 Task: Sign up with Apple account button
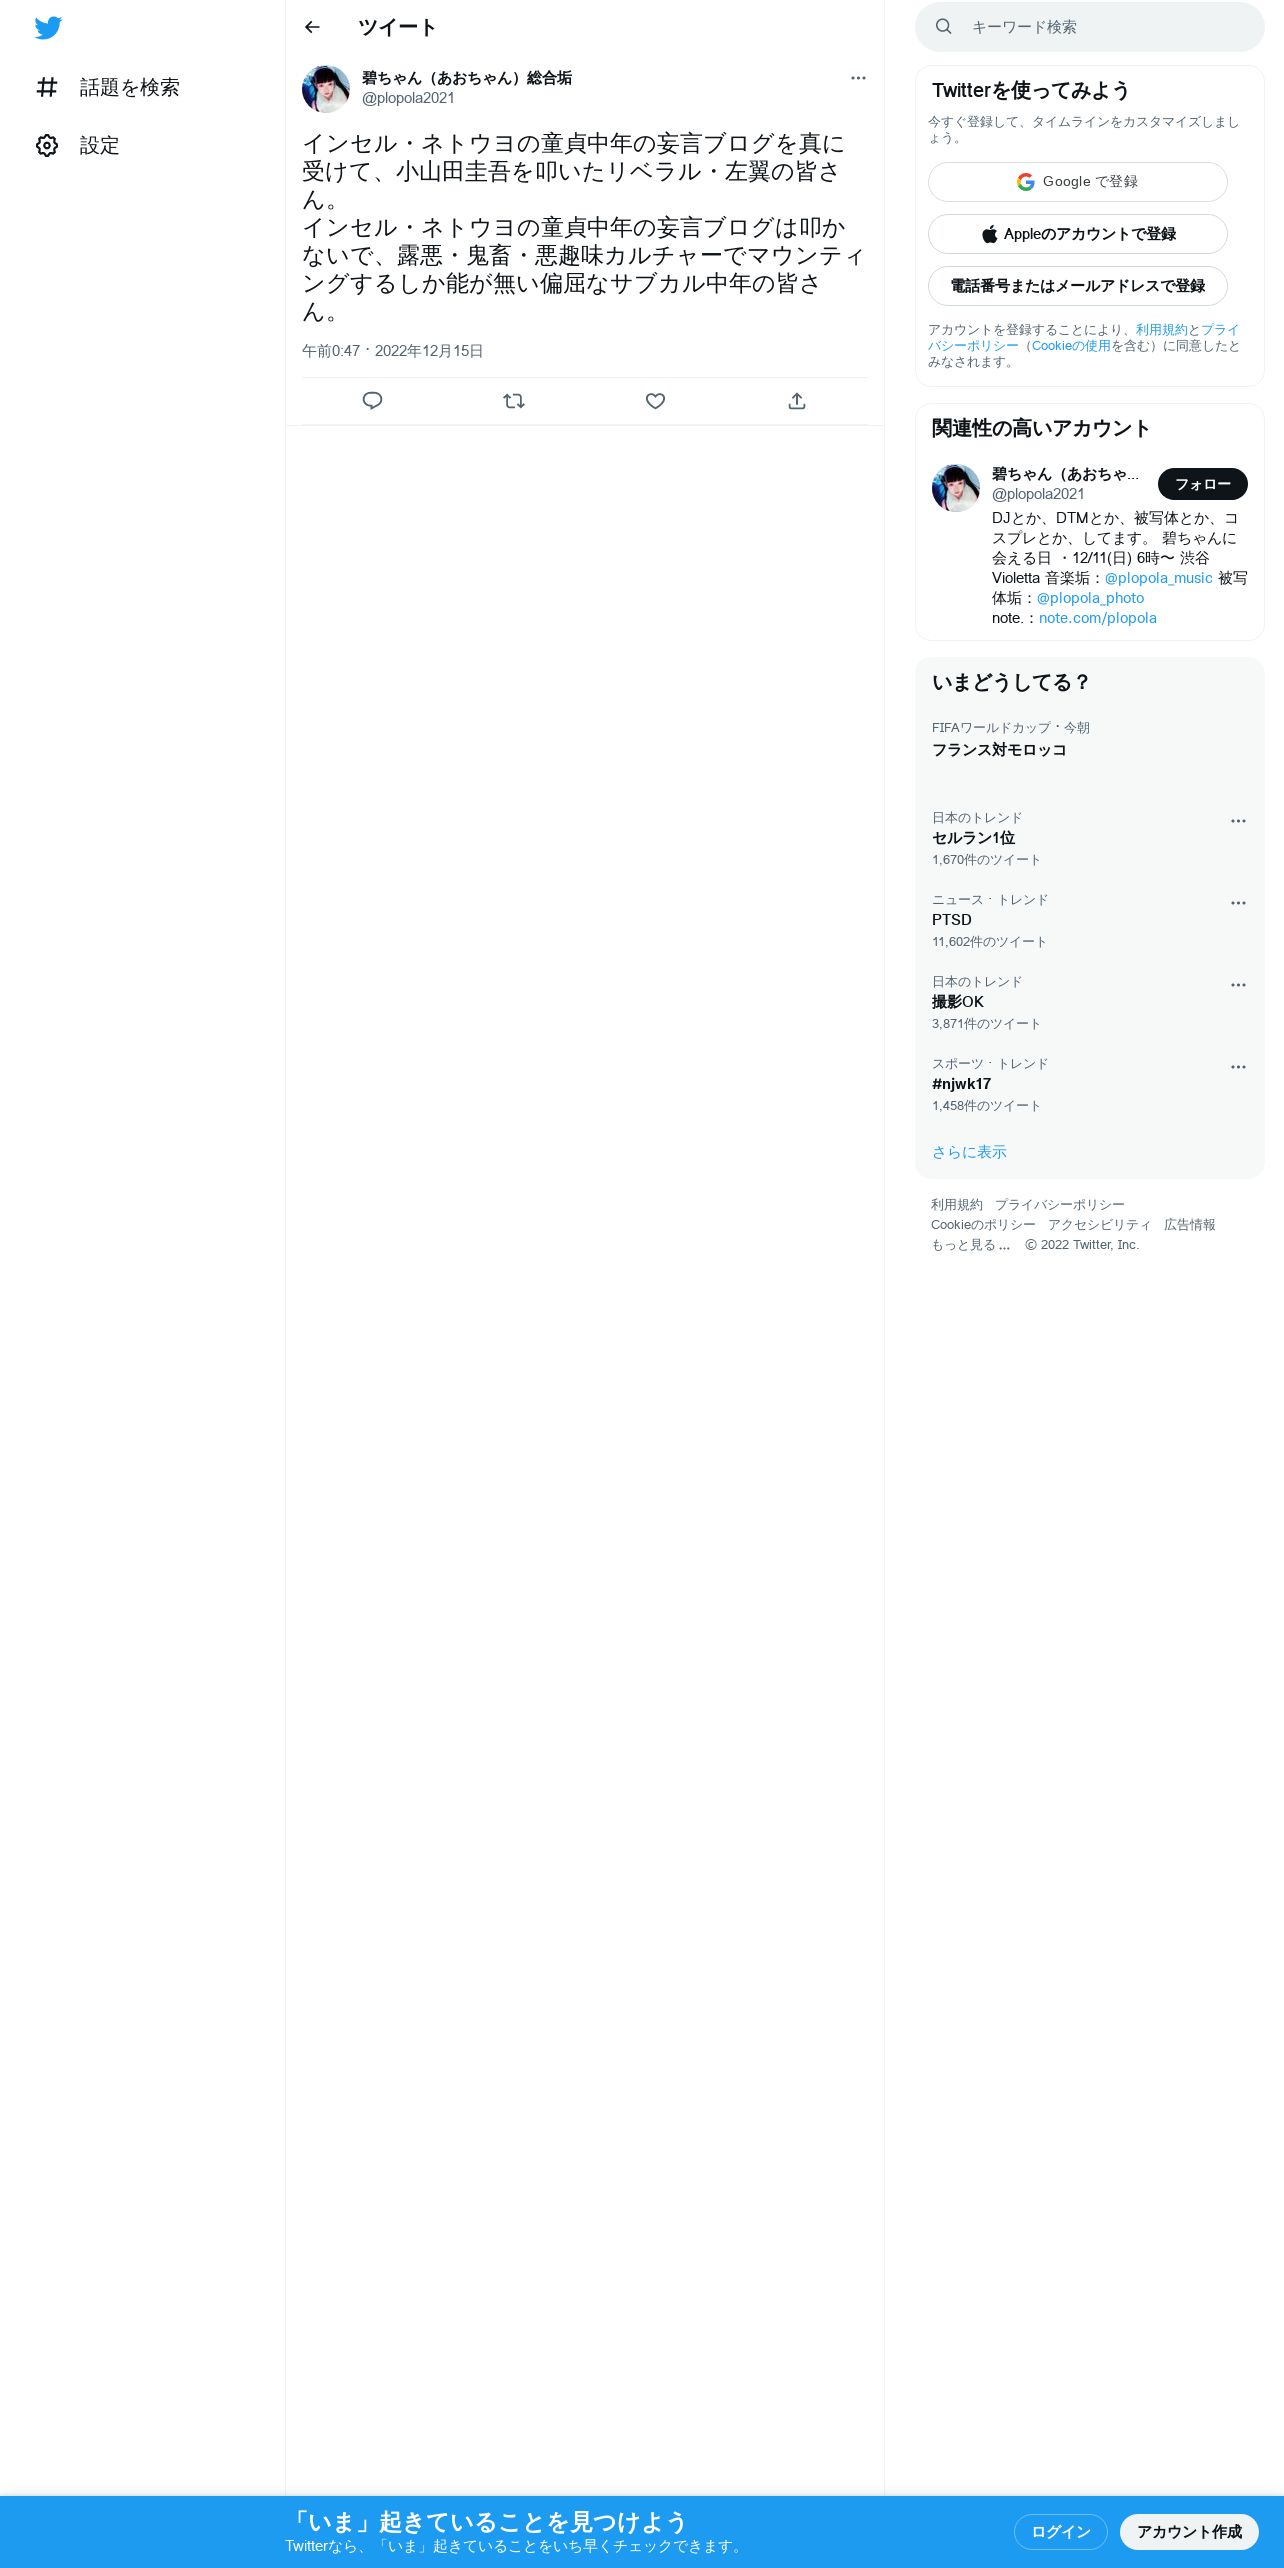coord(1078,234)
